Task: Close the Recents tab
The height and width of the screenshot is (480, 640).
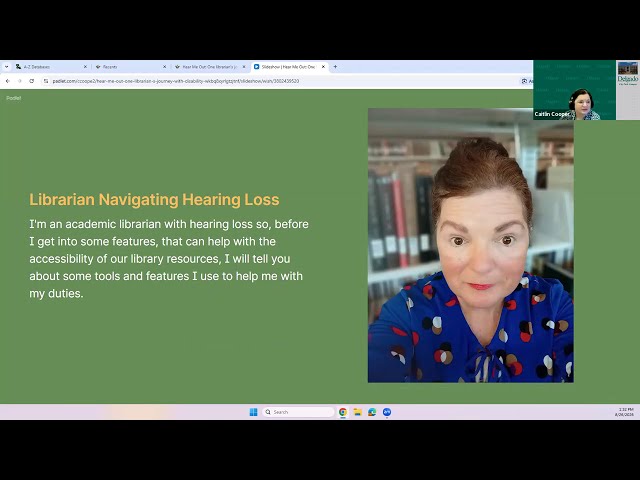Action: click(x=164, y=67)
